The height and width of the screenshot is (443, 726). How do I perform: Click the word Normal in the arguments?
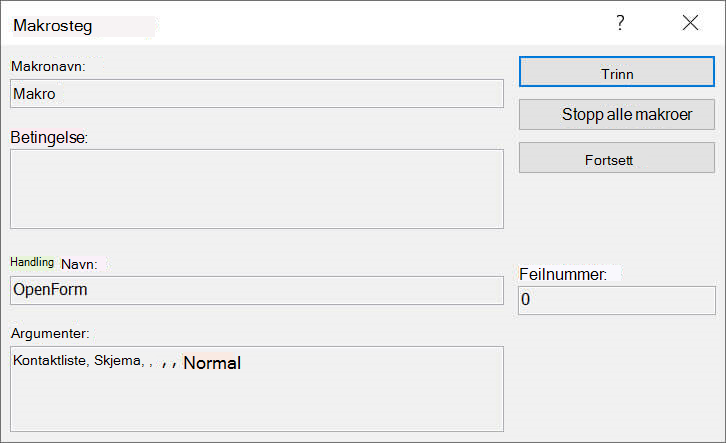pos(212,362)
